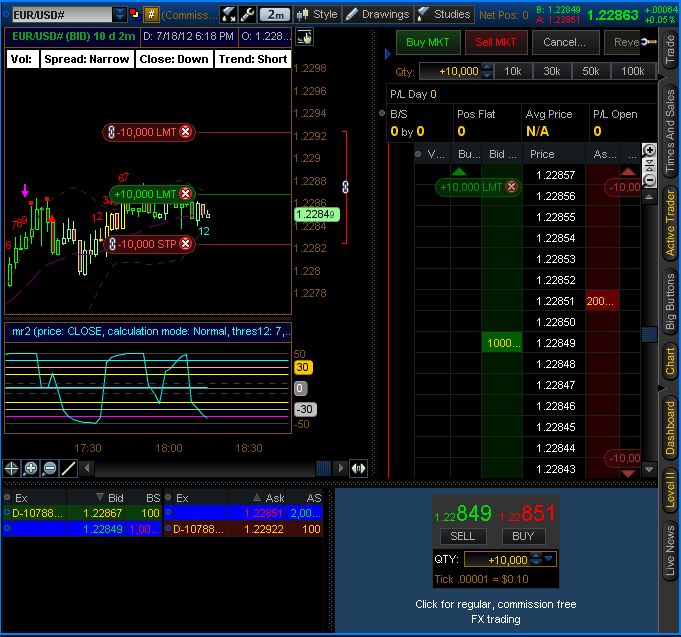The image size is (681, 637).
Task: Open the Big Buttons side tab
Action: coord(670,301)
